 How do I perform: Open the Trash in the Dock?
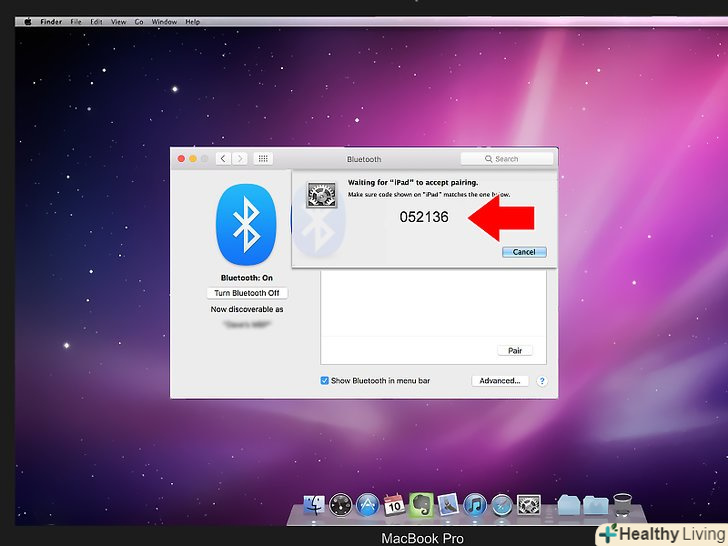pyautogui.click(x=622, y=505)
